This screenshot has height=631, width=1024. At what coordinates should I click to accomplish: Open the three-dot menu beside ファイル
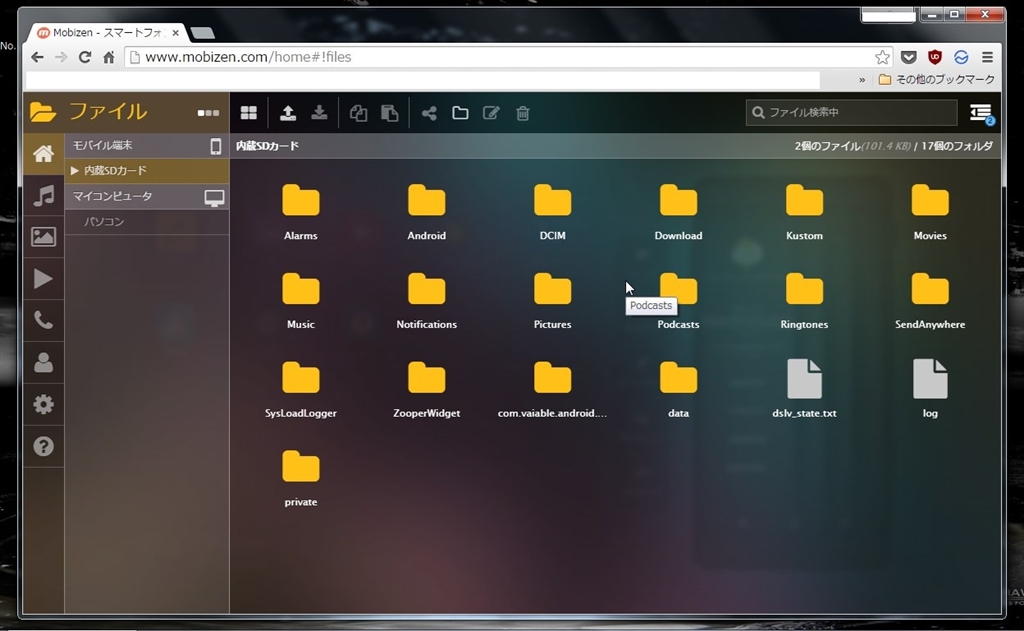click(x=208, y=113)
